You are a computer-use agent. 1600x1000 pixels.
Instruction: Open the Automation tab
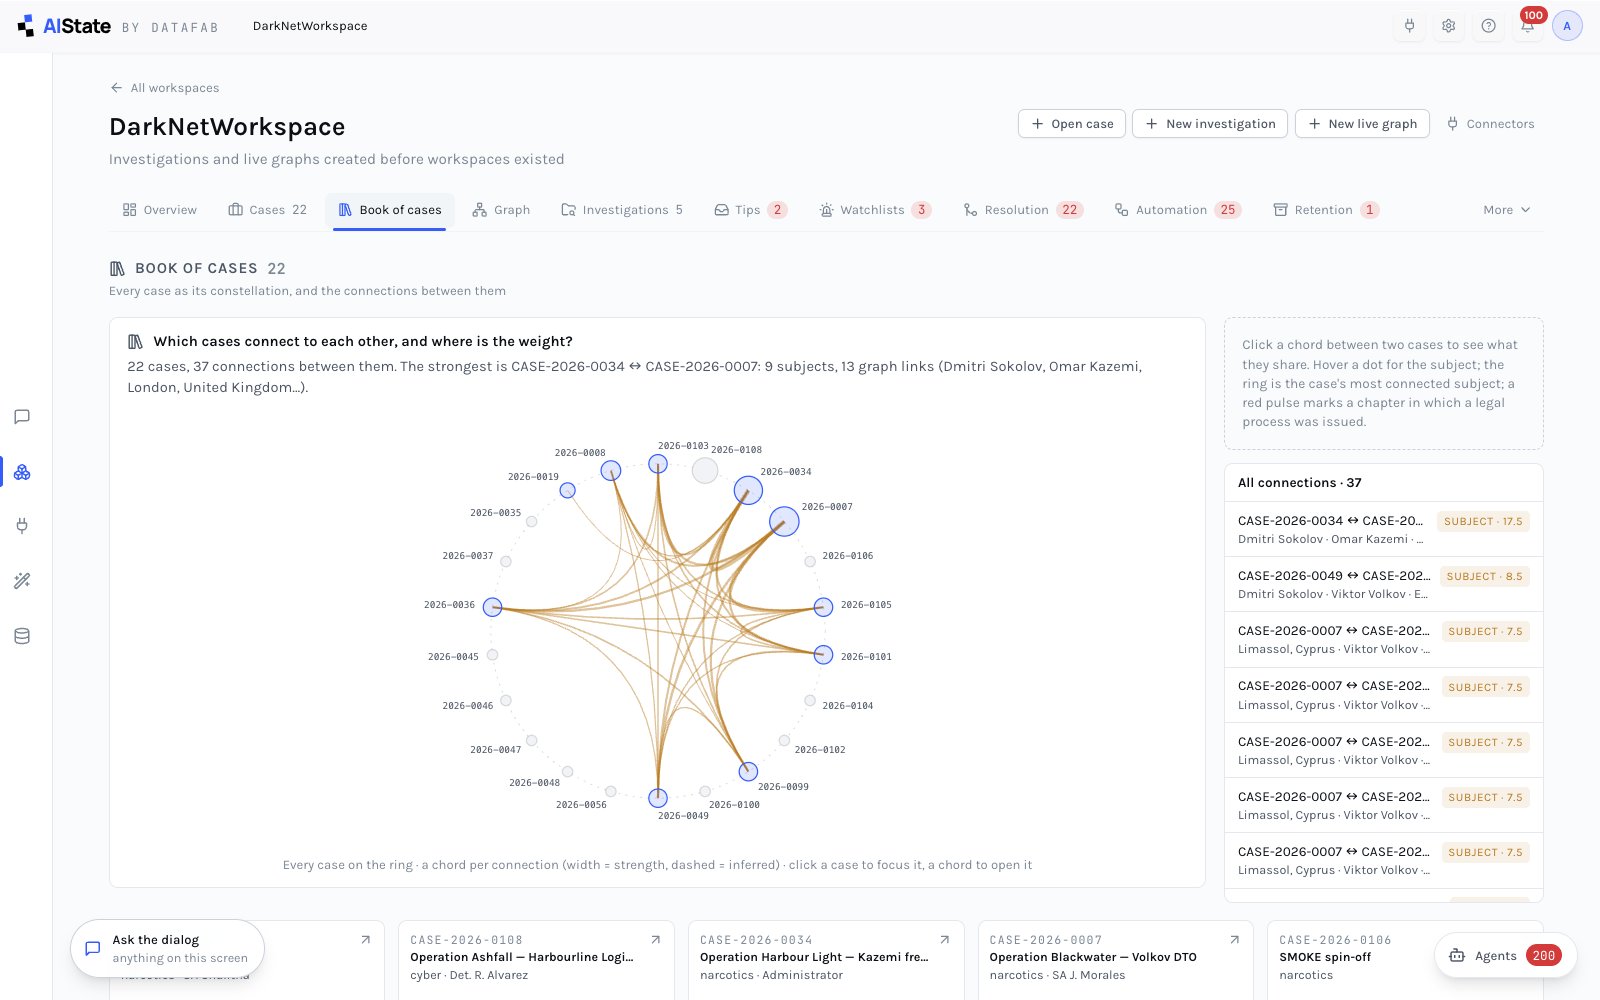pyautogui.click(x=1178, y=210)
